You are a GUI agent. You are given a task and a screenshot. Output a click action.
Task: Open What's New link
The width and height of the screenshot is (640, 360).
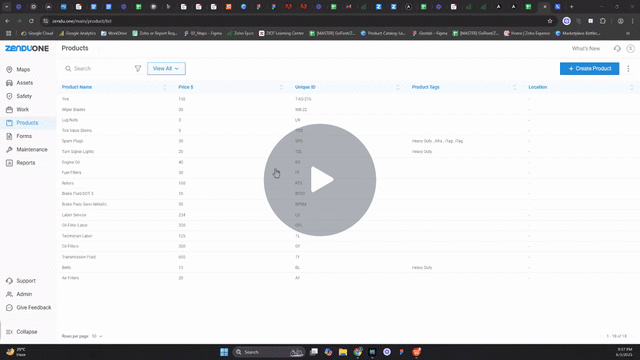coord(586,49)
